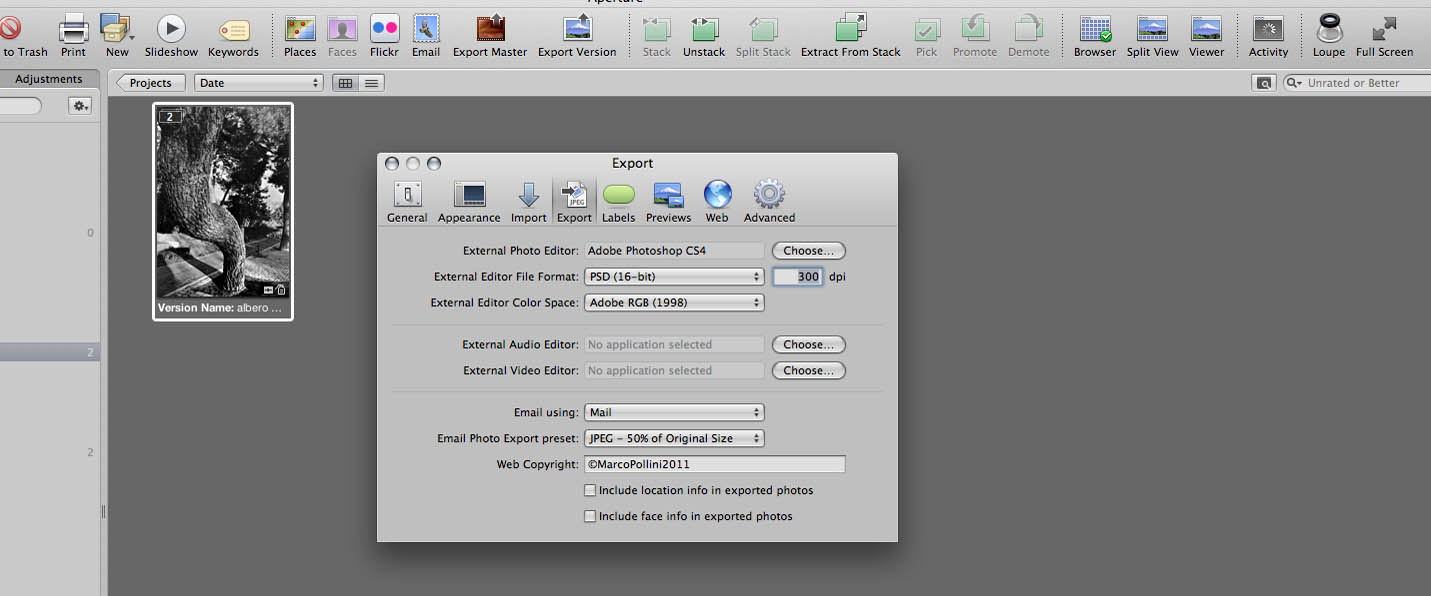
Task: Open the Labels preferences tab
Action: pyautogui.click(x=619, y=201)
